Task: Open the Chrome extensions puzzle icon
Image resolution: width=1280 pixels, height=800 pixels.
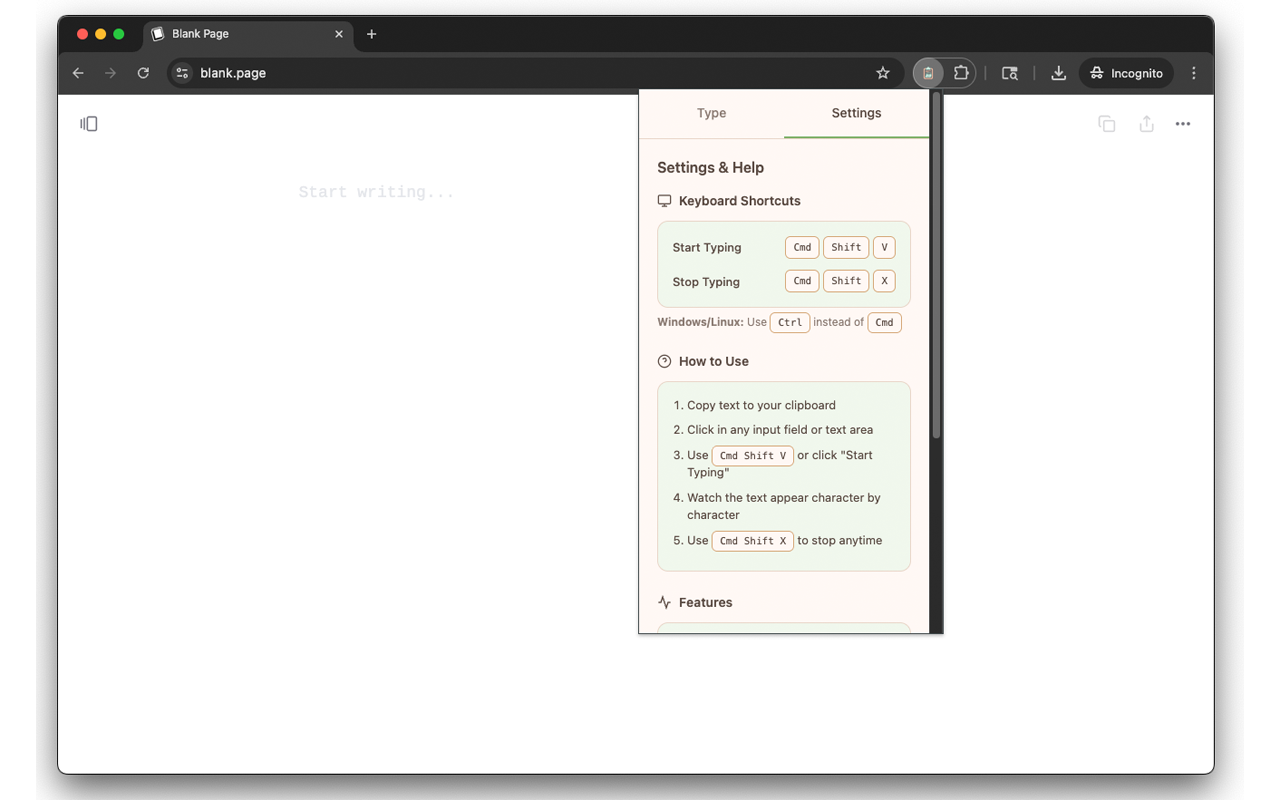Action: click(960, 72)
